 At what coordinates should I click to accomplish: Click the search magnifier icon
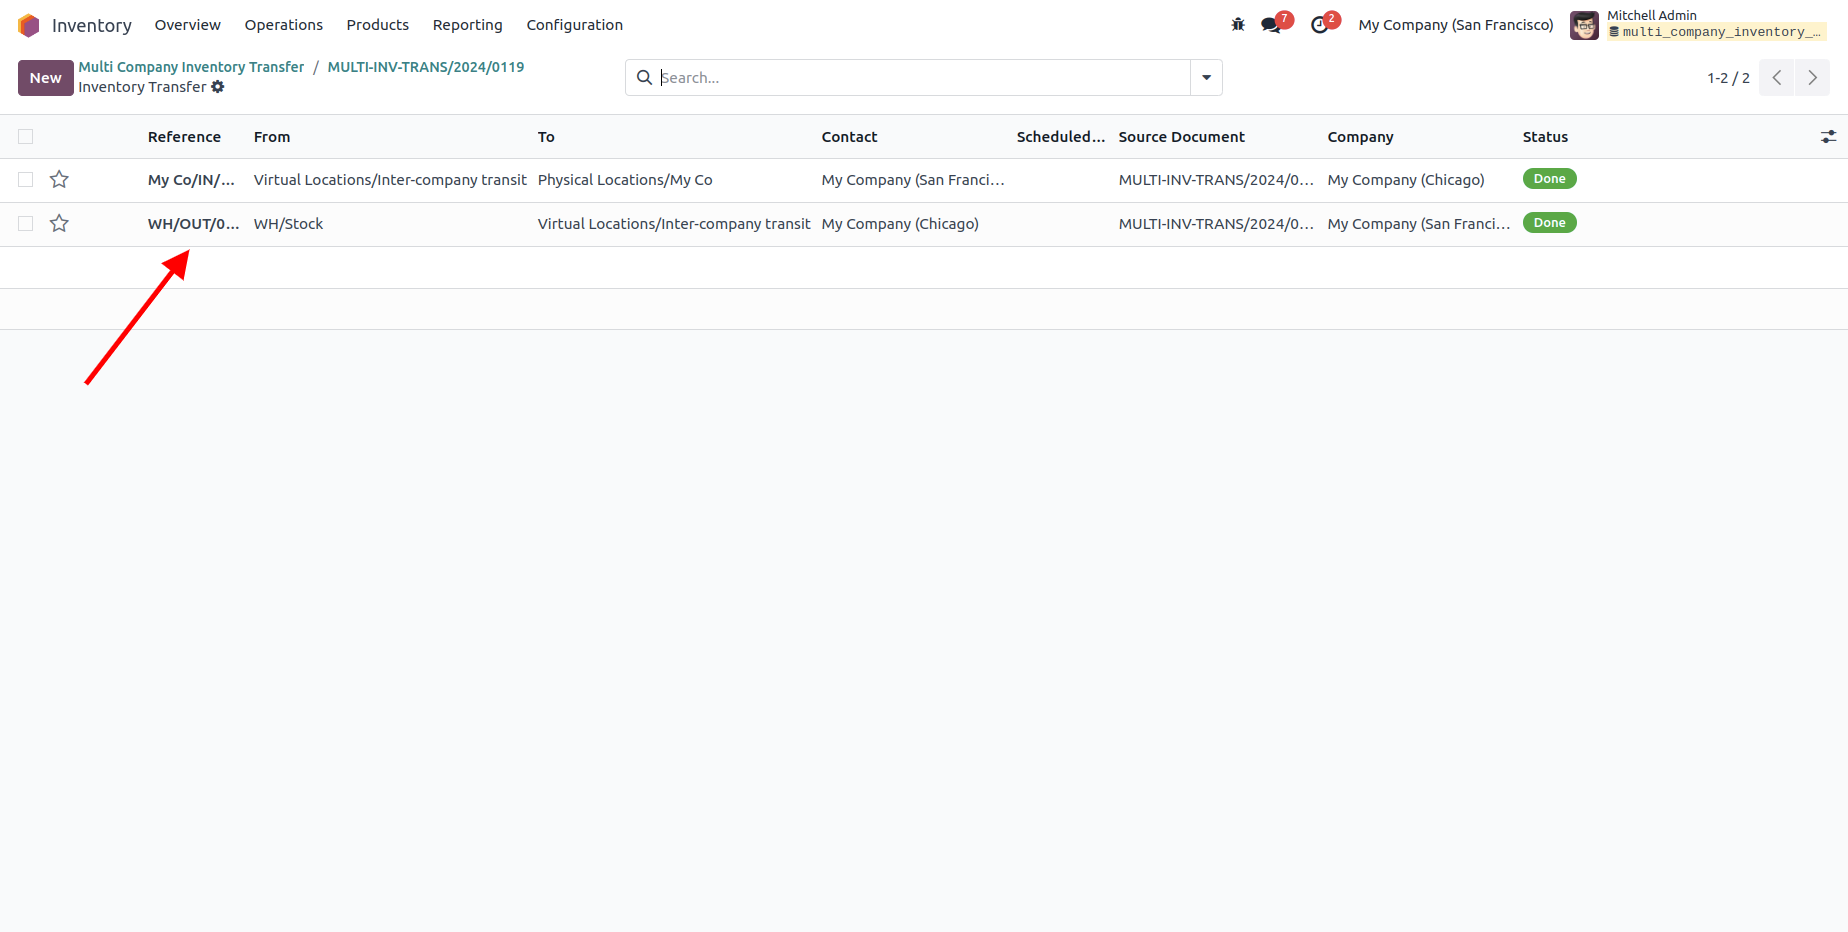645,78
